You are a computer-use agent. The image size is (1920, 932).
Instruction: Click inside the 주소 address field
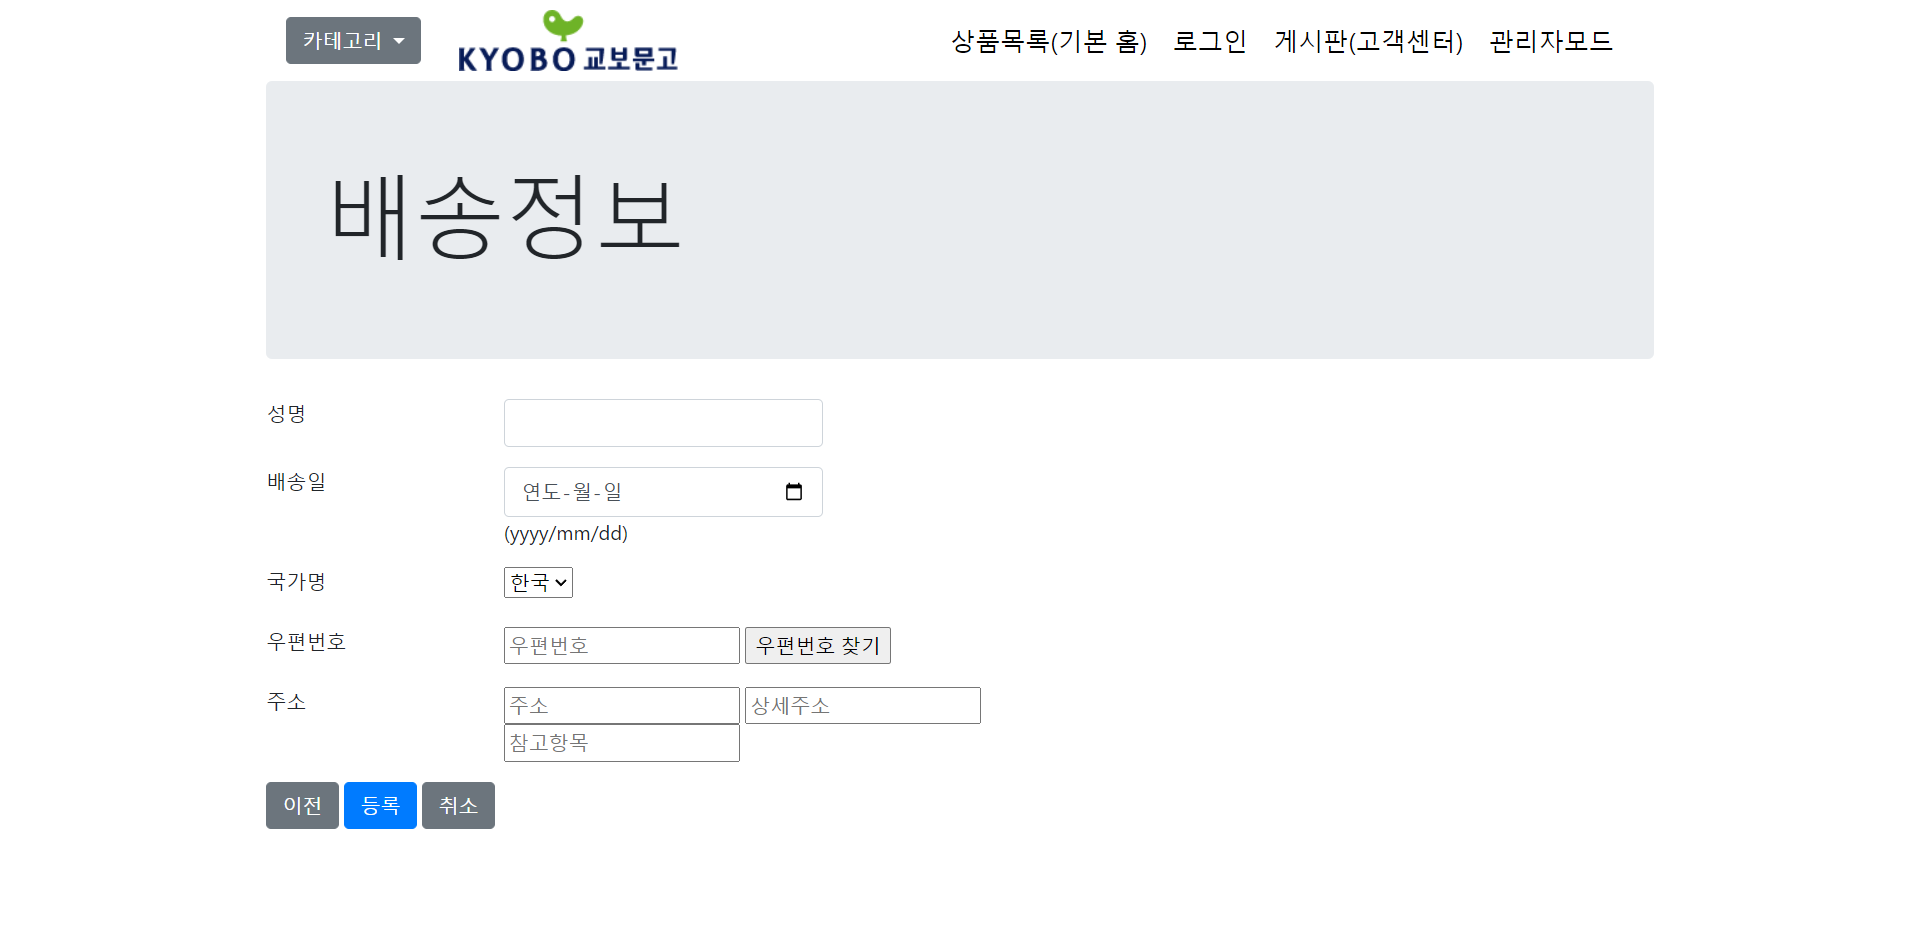tap(621, 705)
